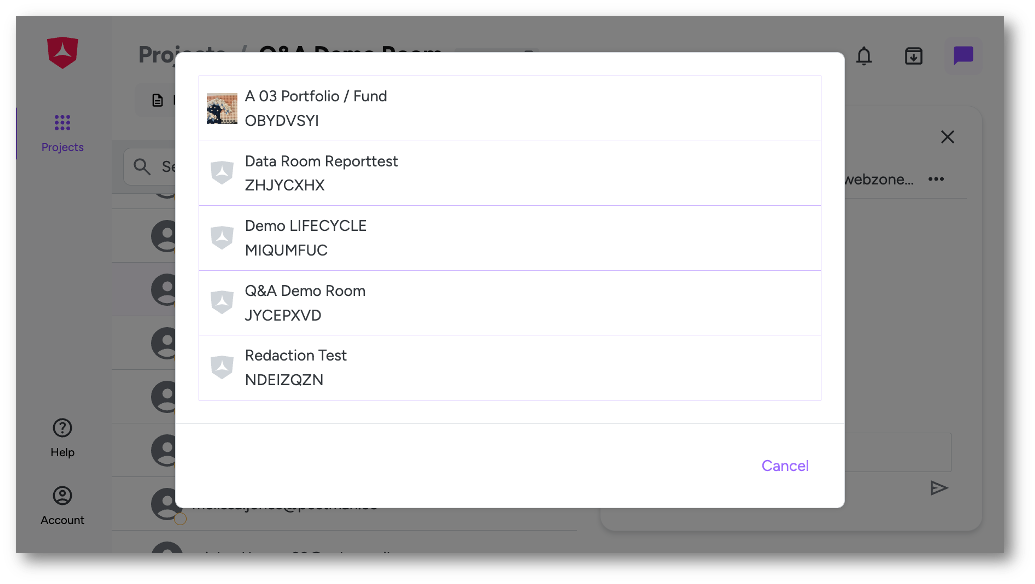The image size is (1035, 584).
Task: Choose the Demo LIFECYCLE project entry
Action: 510,238
